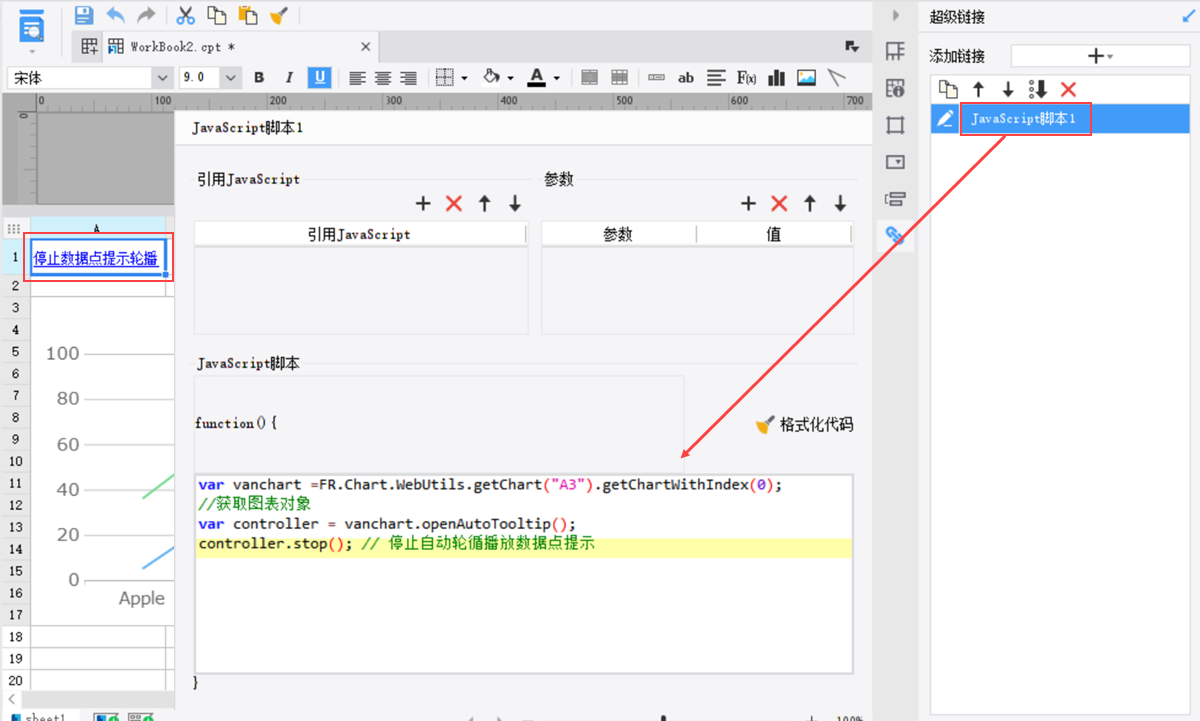The height and width of the screenshot is (721, 1200).
Task: Sort hyperlink list icon
Action: click(1038, 89)
